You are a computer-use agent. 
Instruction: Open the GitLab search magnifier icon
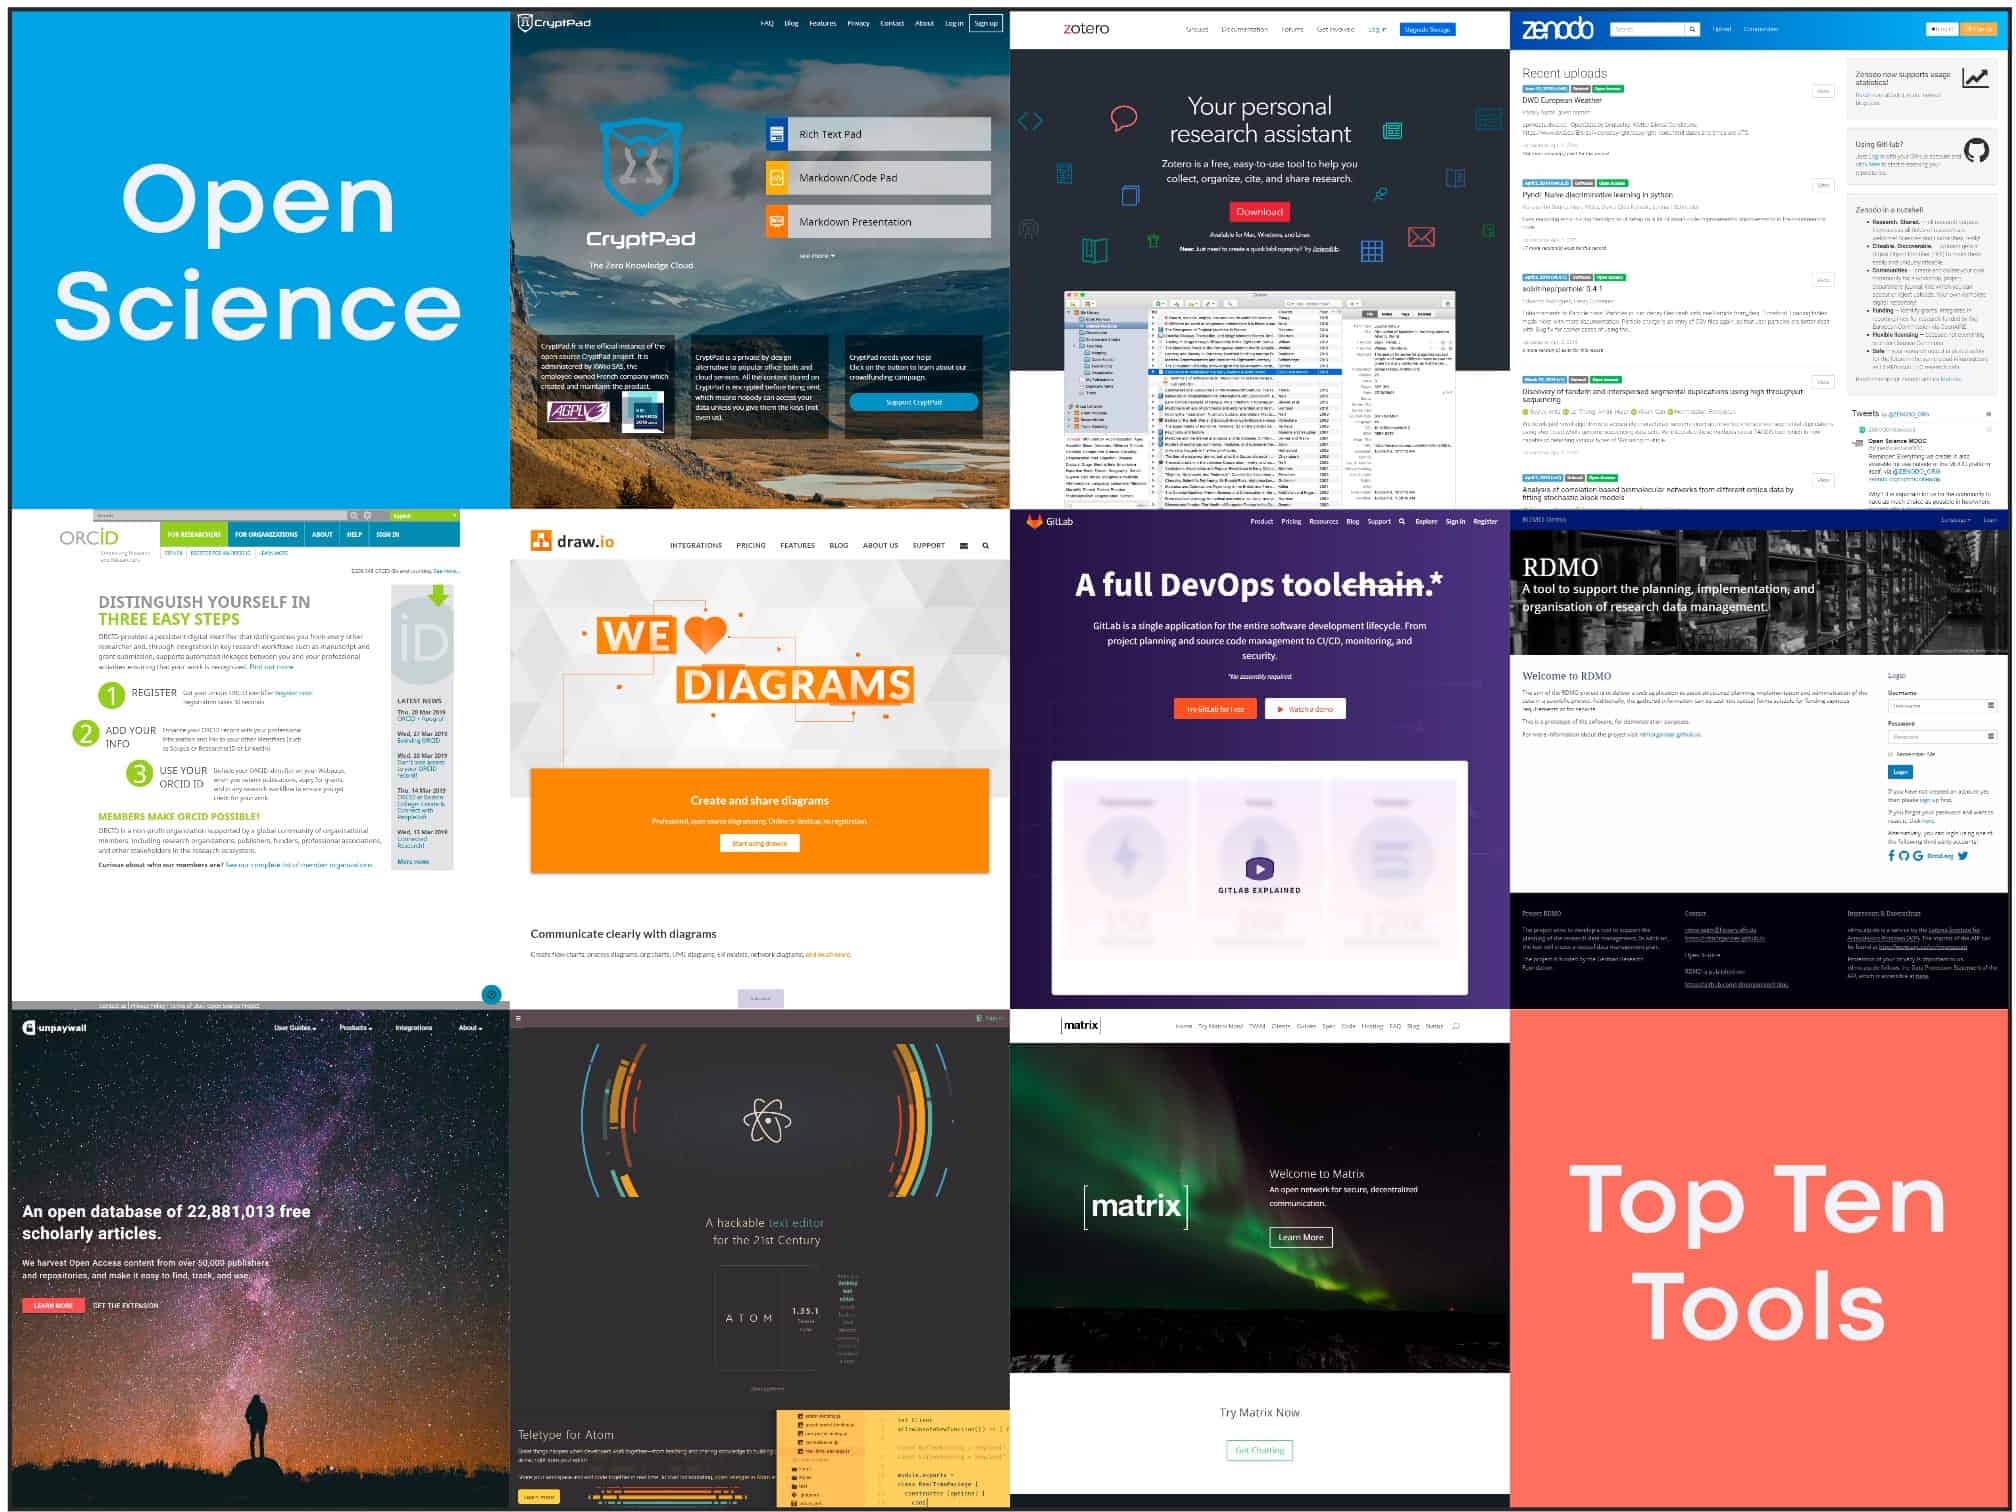point(1404,521)
